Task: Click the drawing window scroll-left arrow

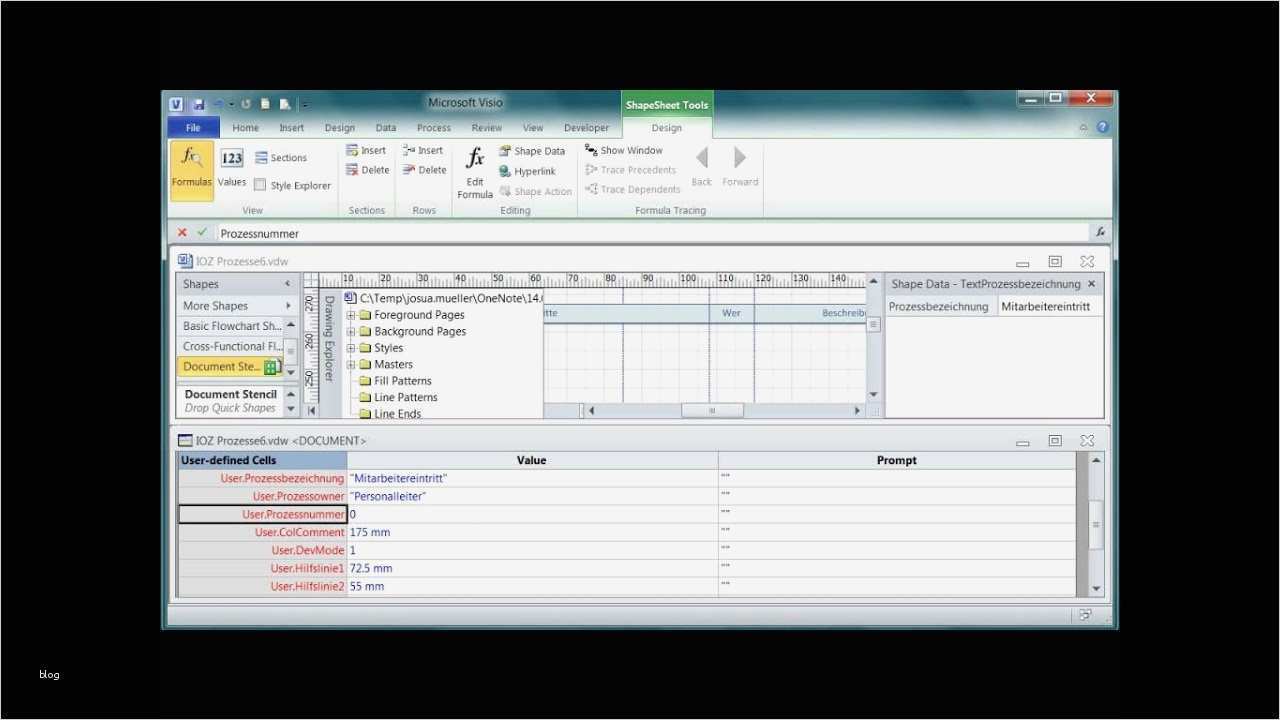Action: 592,410
